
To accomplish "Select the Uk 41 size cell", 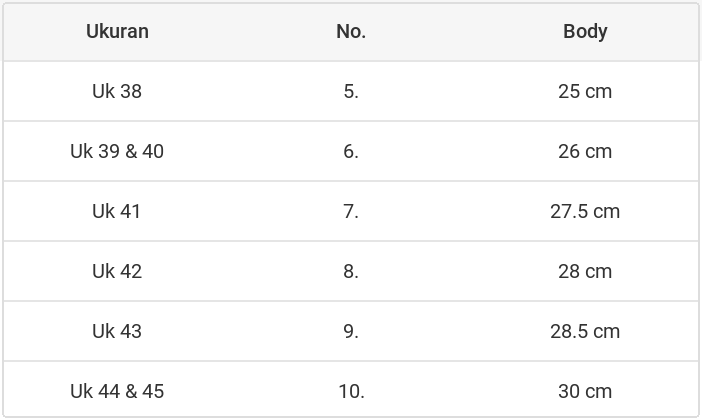I will [x=117, y=211].
